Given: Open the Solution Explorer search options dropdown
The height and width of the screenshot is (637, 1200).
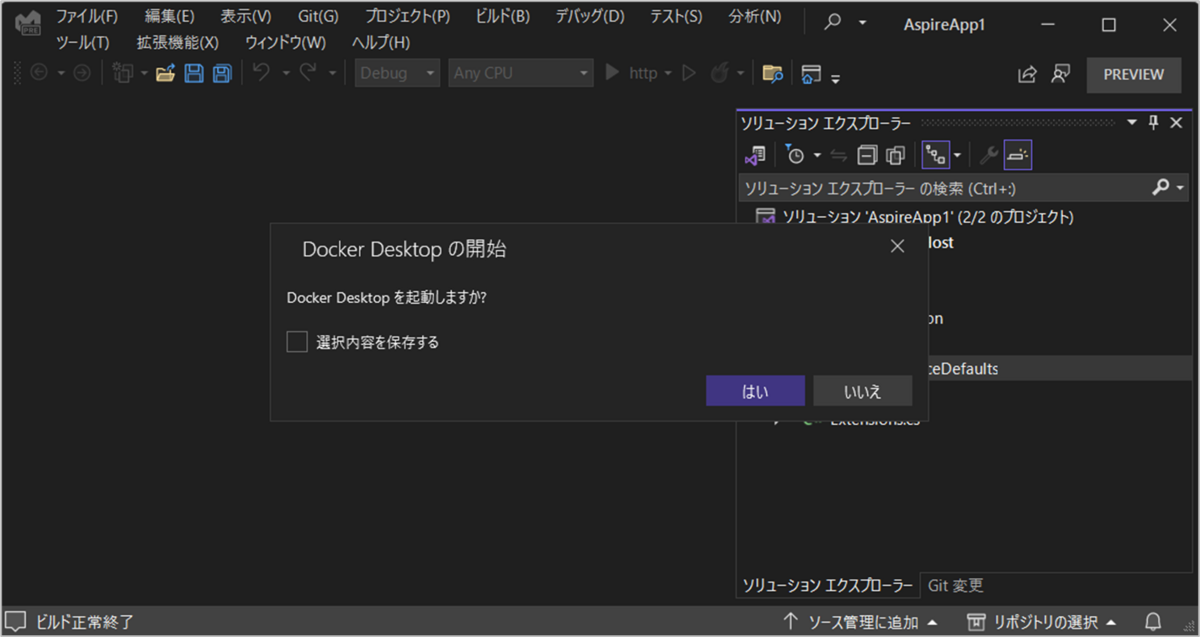Looking at the screenshot, I should (1180, 188).
